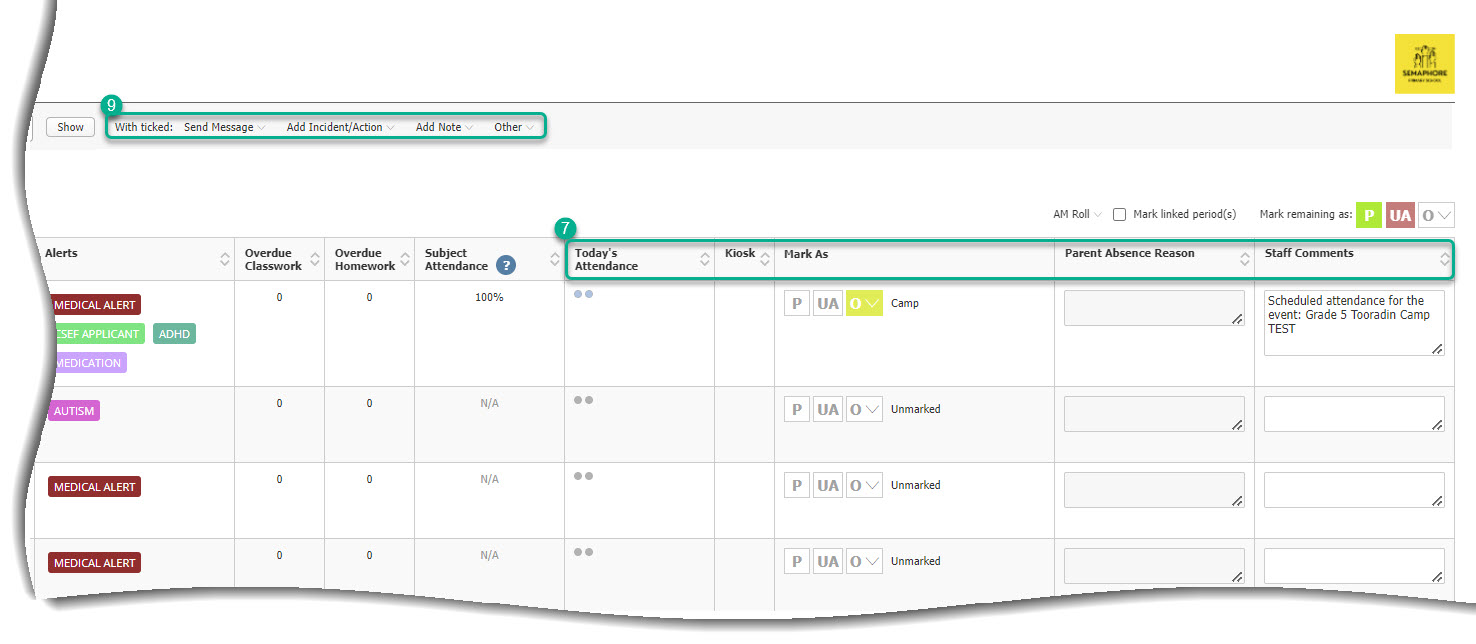Mark the first student Present with the P button
1476x644 pixels.
796,302
